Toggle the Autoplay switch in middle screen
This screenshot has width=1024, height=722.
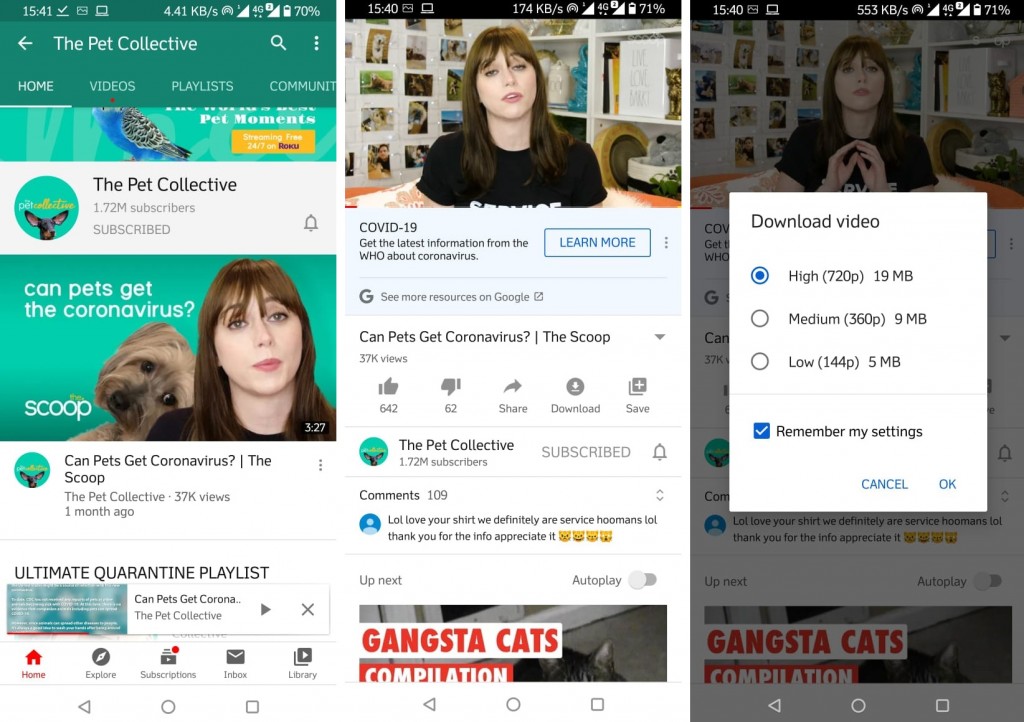coord(643,580)
